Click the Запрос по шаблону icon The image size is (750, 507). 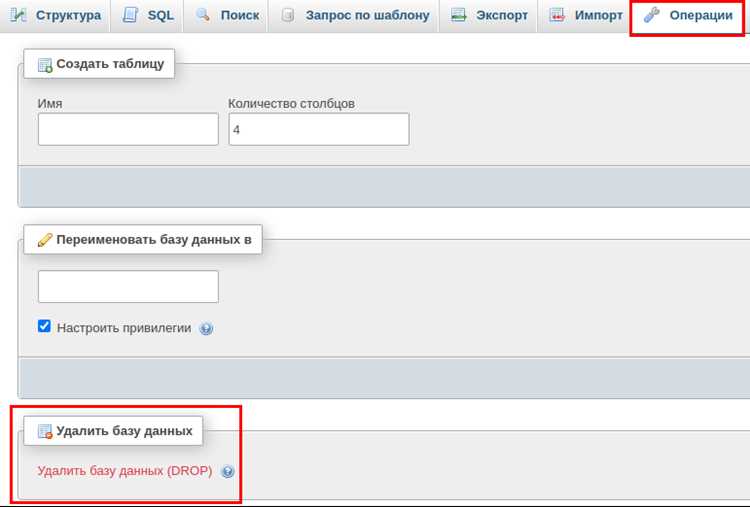tap(287, 15)
